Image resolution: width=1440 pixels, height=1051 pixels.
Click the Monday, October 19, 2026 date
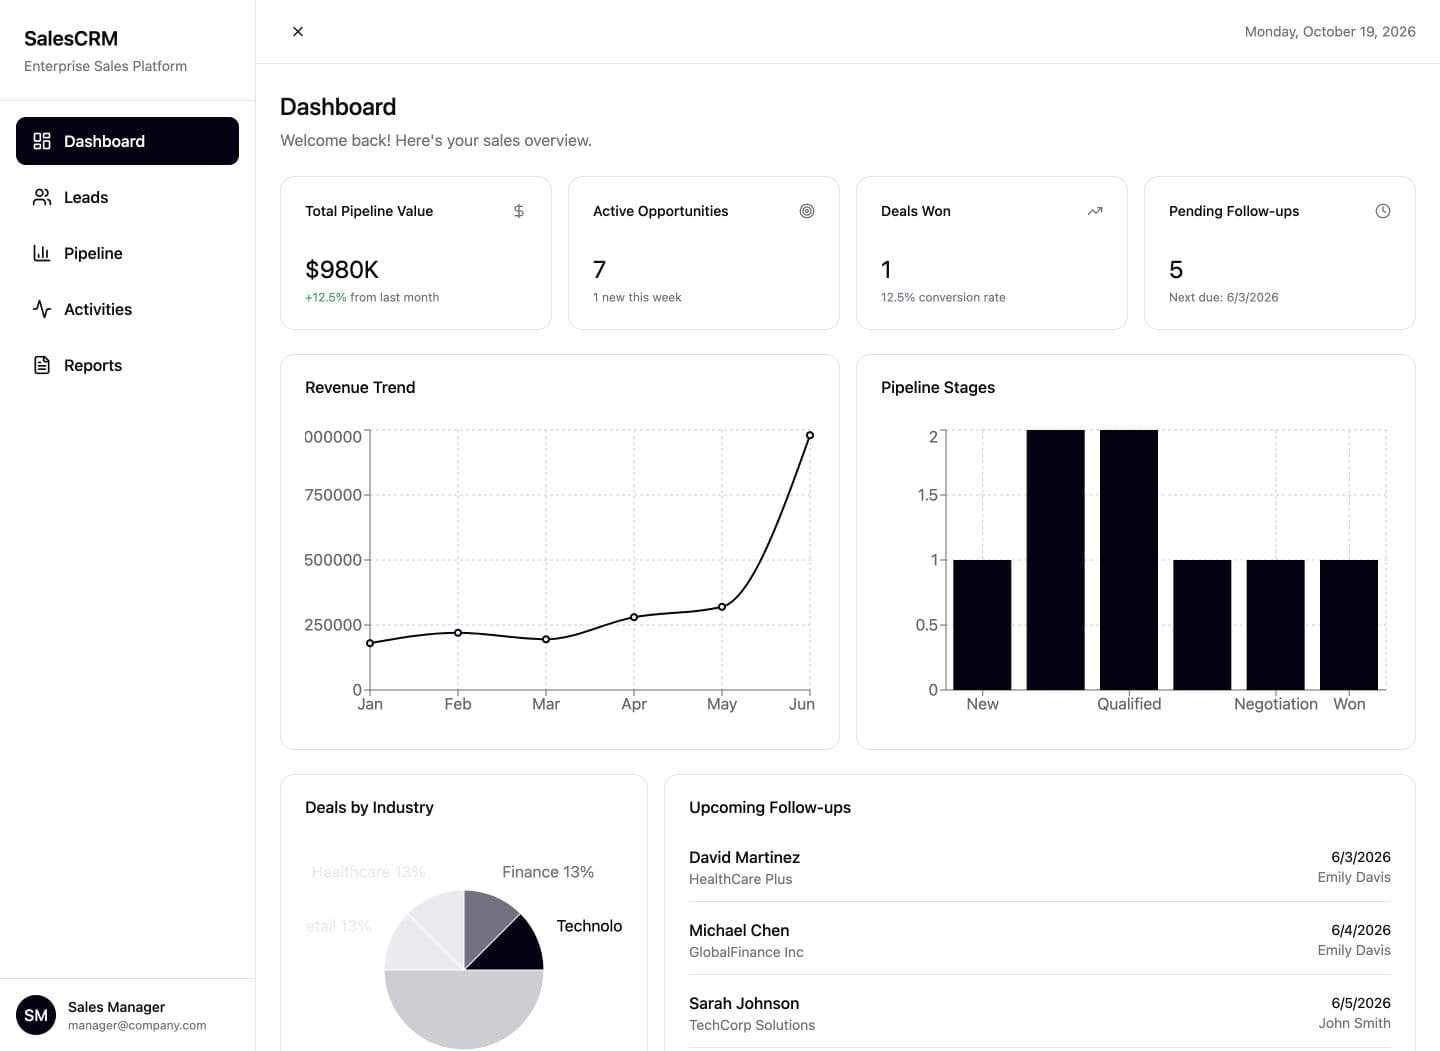coord(1330,32)
